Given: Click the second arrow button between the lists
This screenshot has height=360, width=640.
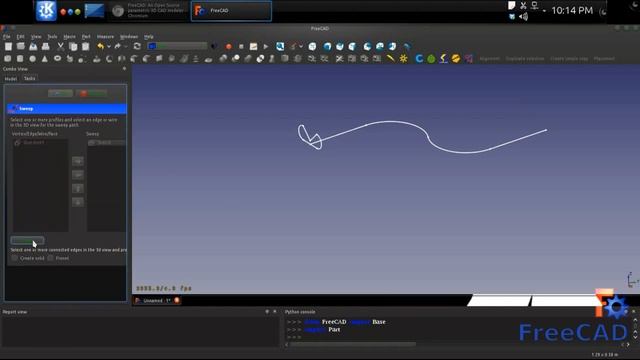Looking at the screenshot, I should click(78, 175).
